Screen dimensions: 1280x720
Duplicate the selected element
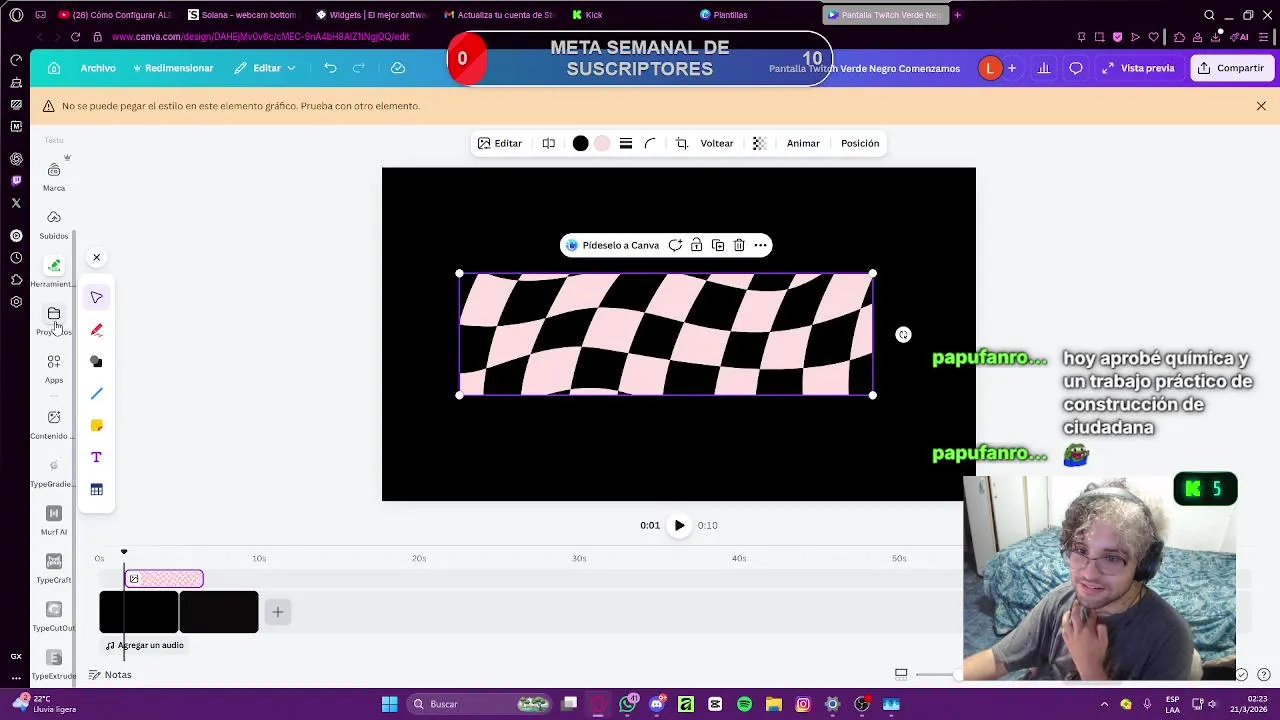pyautogui.click(x=718, y=245)
